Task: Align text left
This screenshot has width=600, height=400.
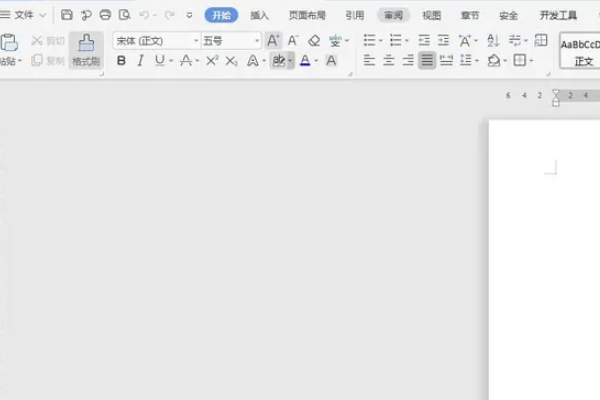Action: coord(369,60)
